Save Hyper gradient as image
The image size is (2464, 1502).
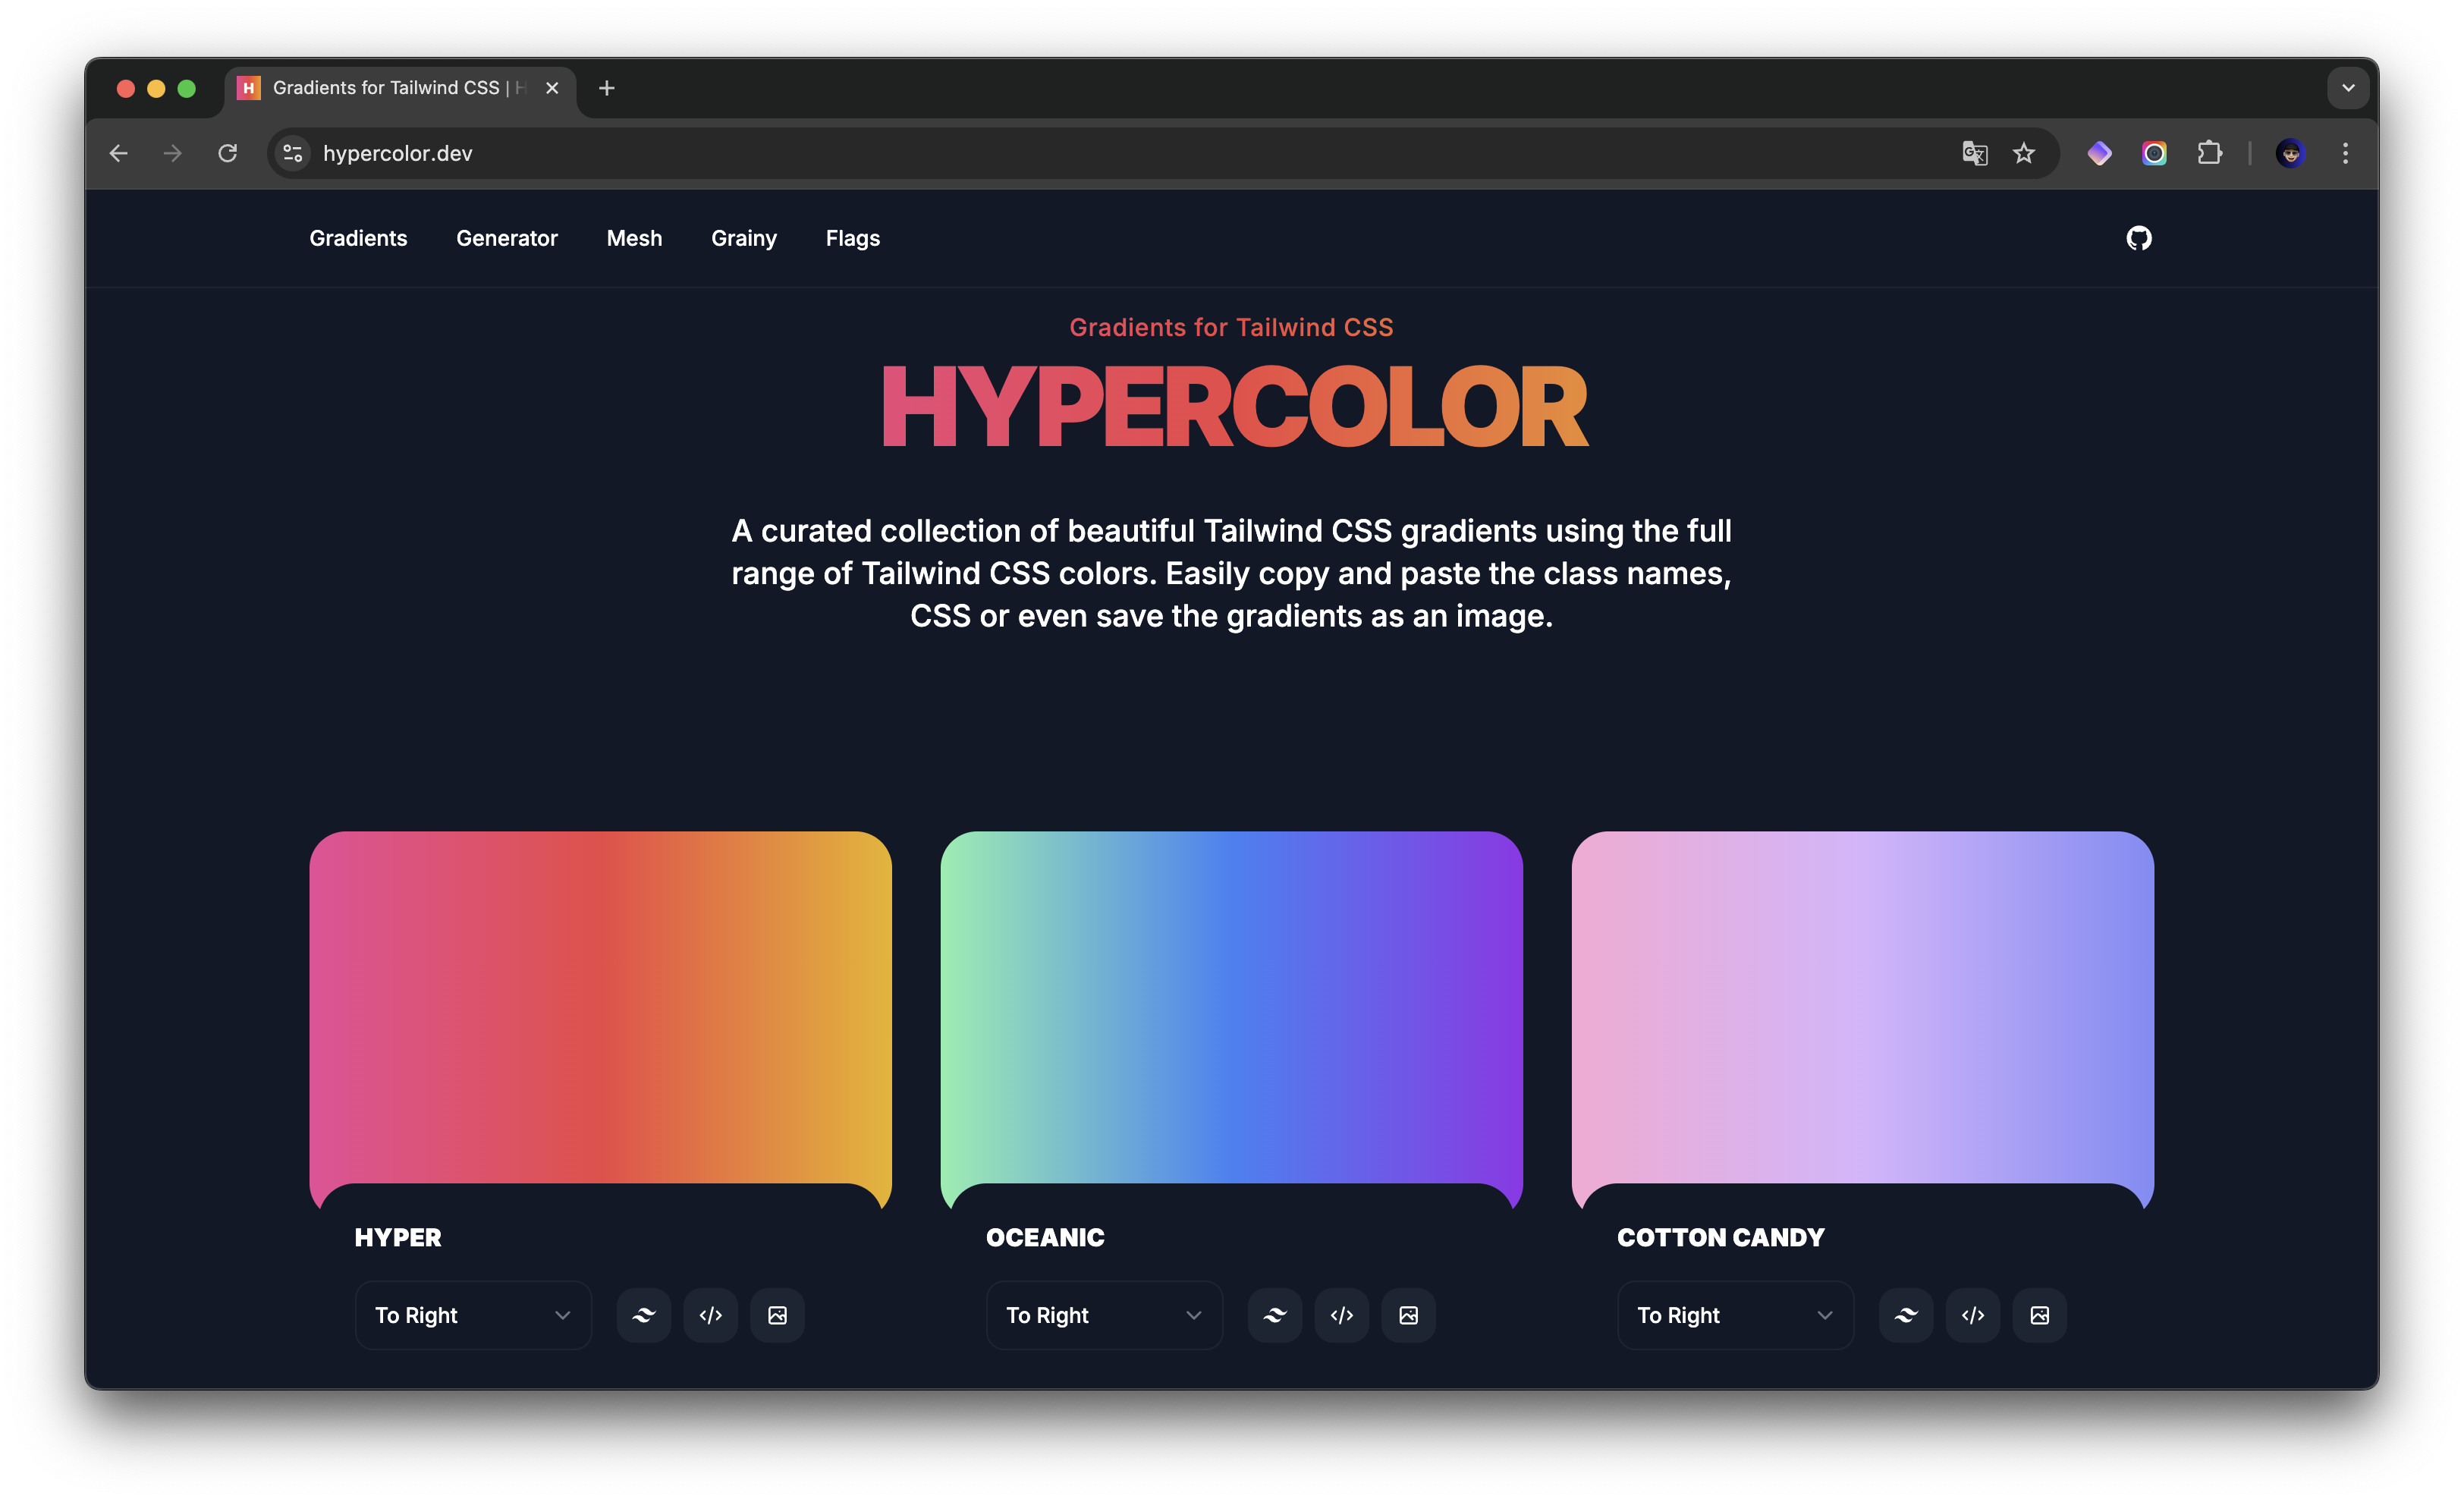(777, 1315)
